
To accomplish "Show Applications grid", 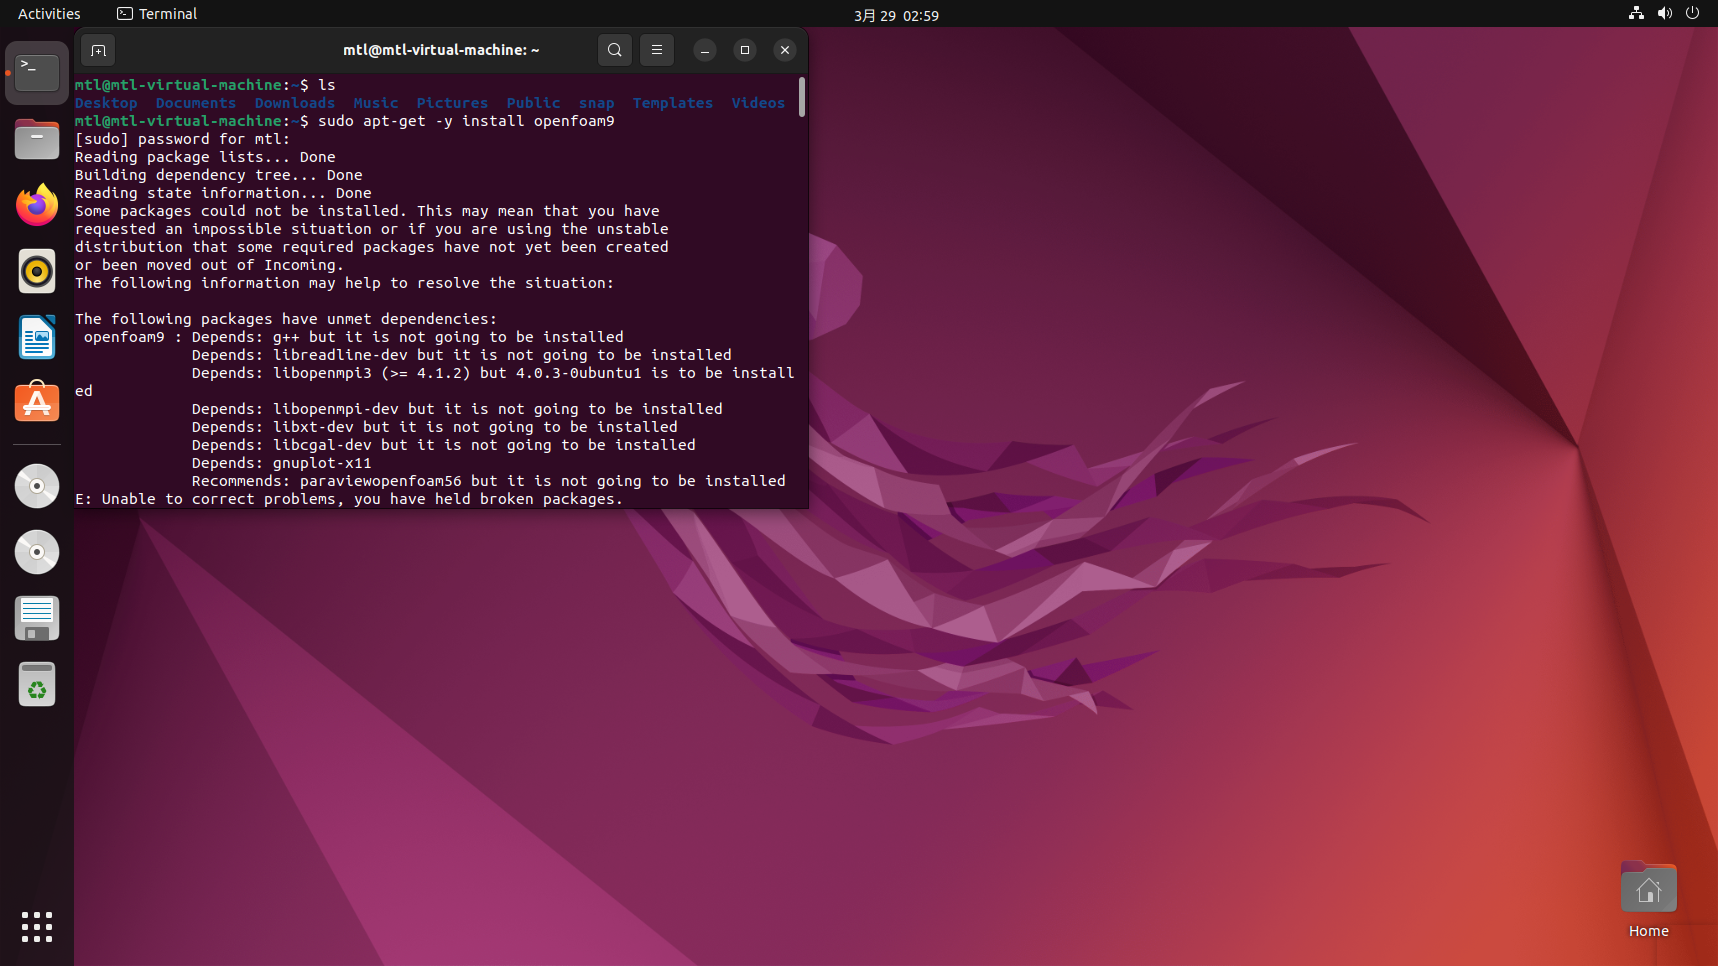I will click(x=37, y=927).
